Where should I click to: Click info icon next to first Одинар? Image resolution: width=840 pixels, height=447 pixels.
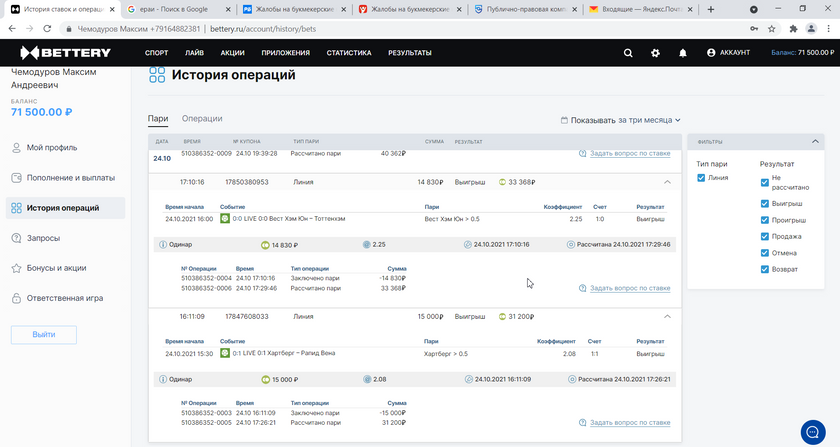tap(163, 244)
